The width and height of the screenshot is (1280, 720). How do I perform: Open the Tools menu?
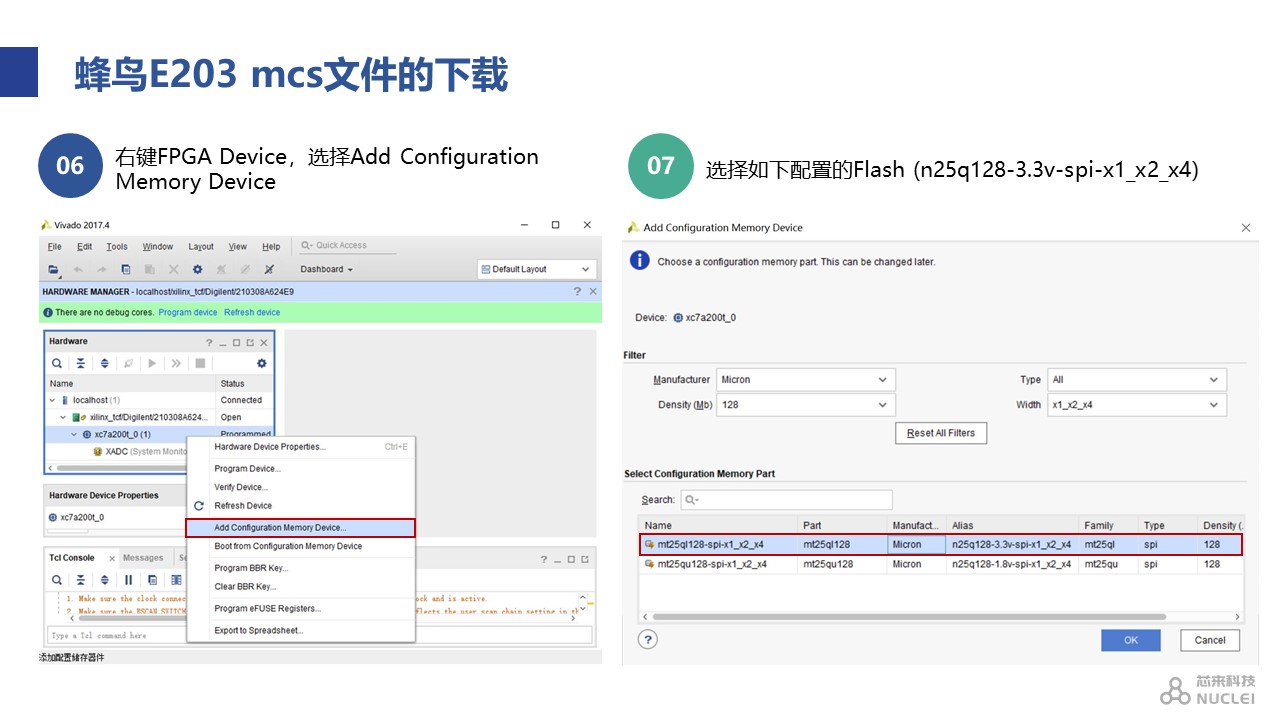click(x=117, y=247)
